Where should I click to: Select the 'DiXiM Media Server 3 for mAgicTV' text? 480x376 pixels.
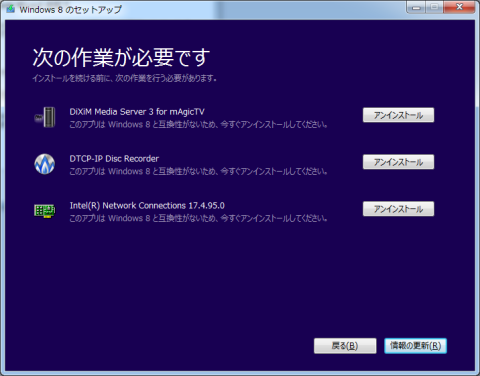point(137,112)
